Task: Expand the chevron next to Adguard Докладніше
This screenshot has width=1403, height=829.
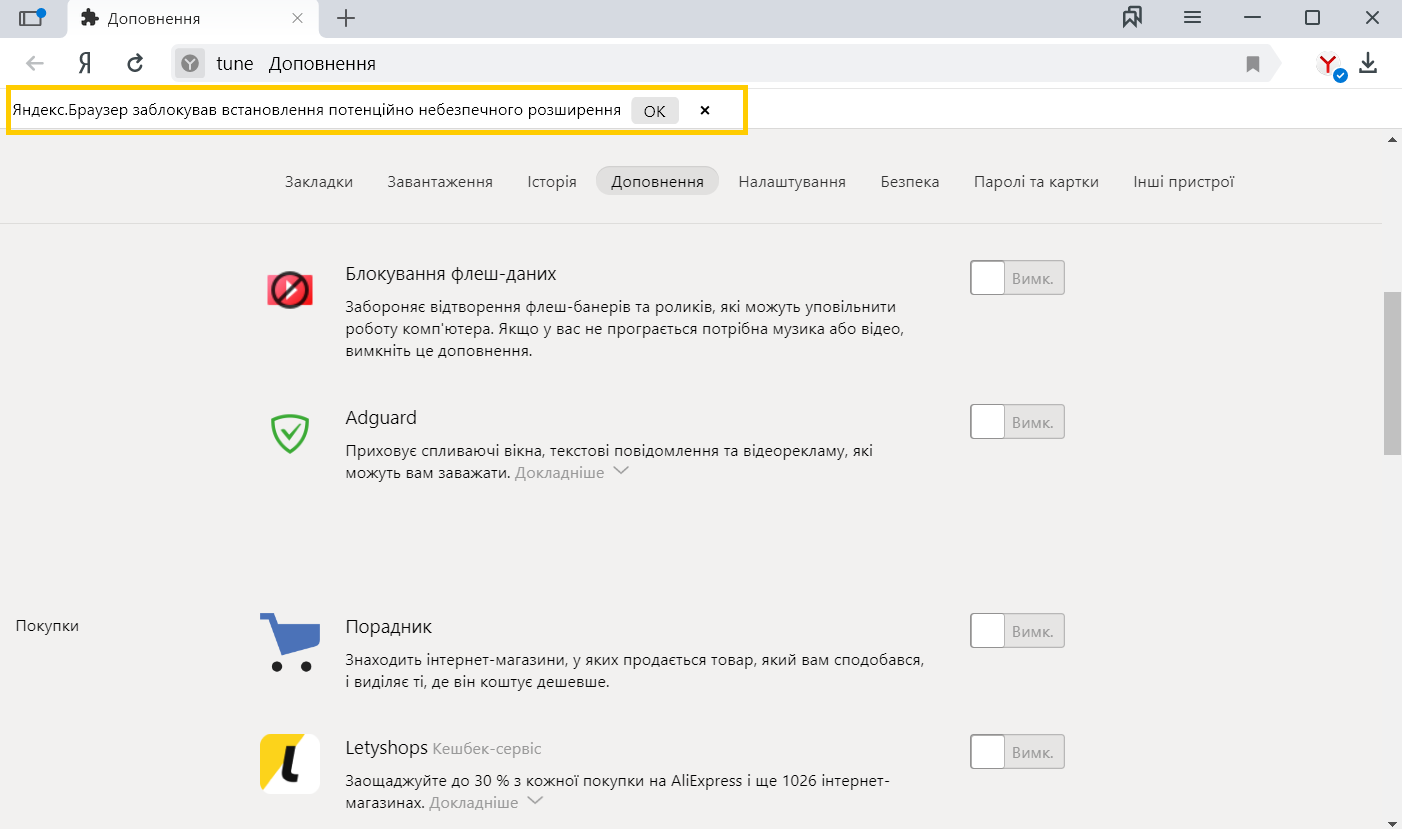Action: (x=621, y=471)
